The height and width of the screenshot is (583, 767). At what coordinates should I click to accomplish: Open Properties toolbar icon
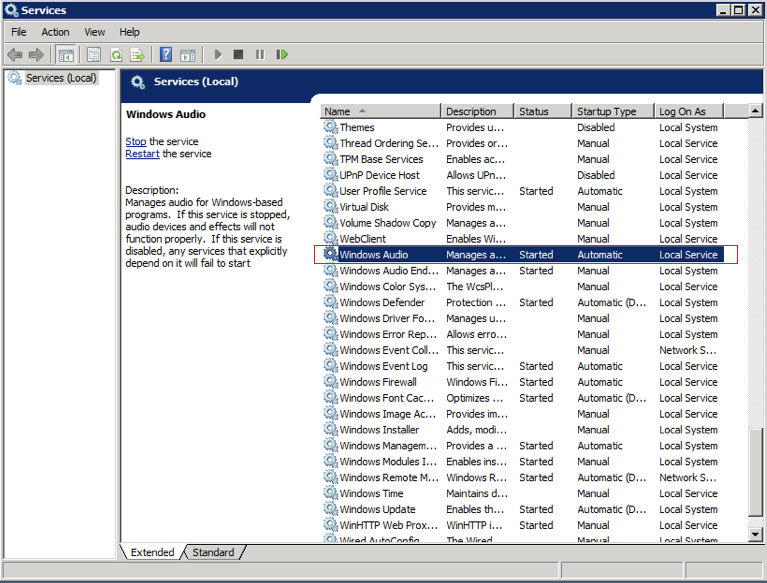click(x=93, y=54)
